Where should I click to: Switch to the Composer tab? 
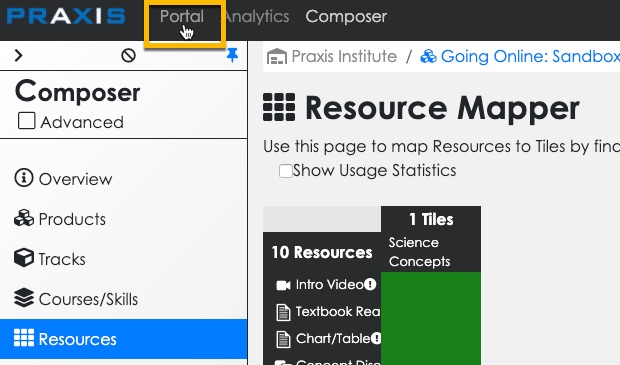(x=346, y=17)
